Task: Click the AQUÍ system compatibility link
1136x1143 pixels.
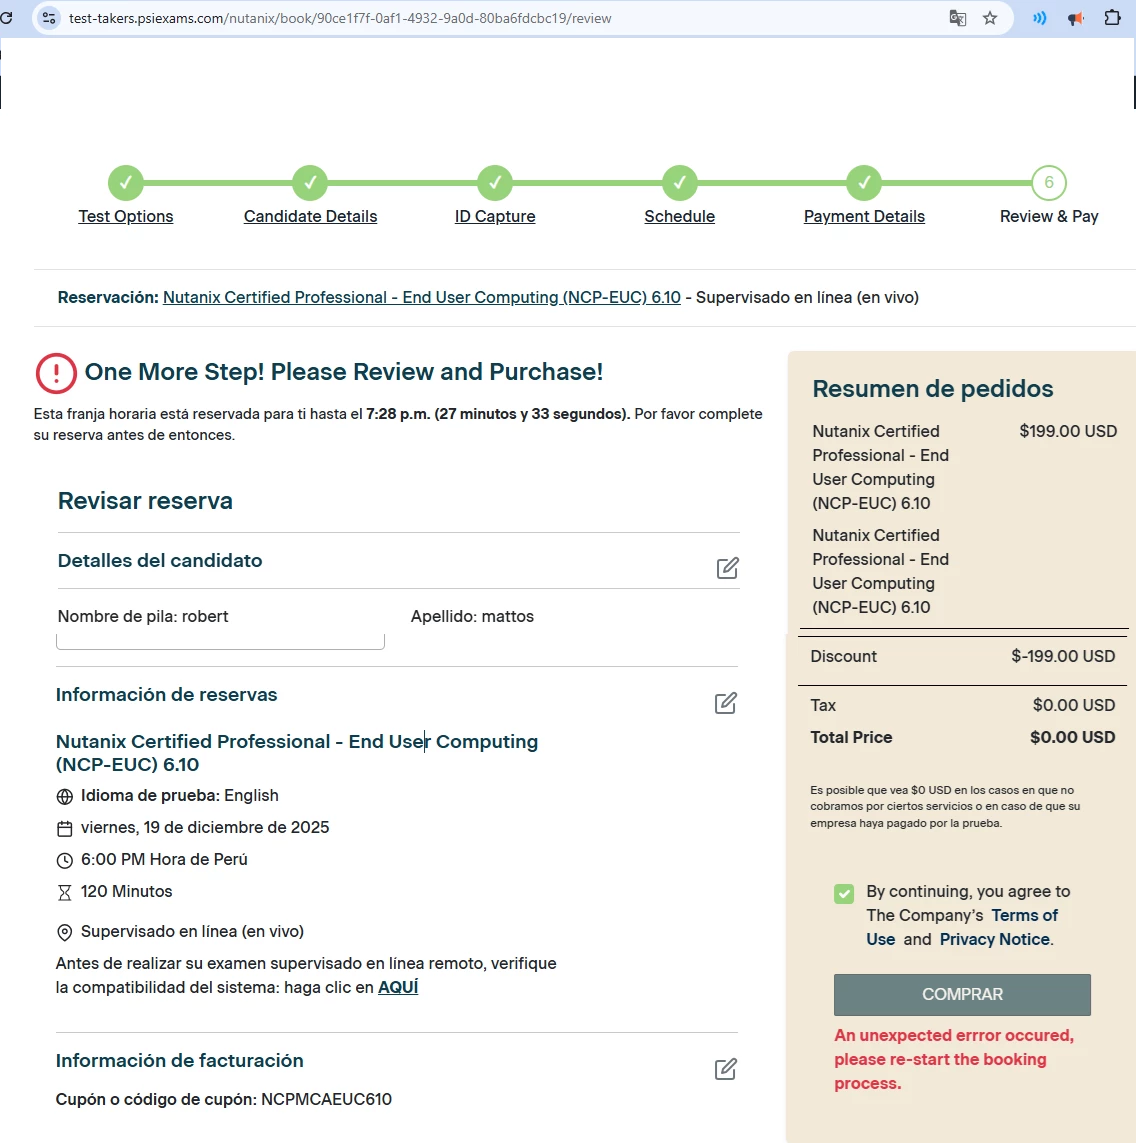Action: [398, 987]
